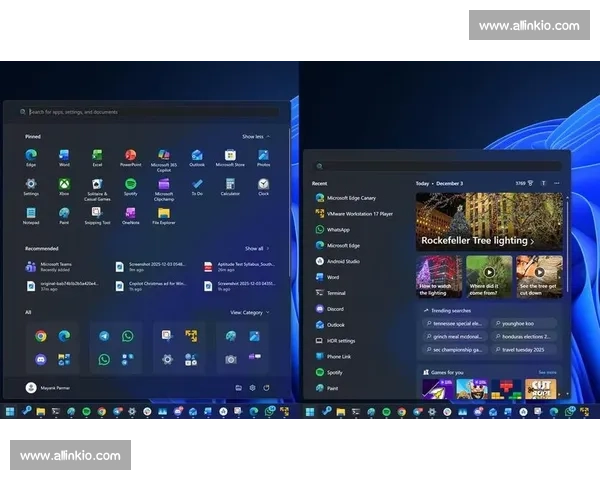Open the Rockefeller Tree lighting headline
Viewport: 600px width, 480px height.
click(x=477, y=241)
